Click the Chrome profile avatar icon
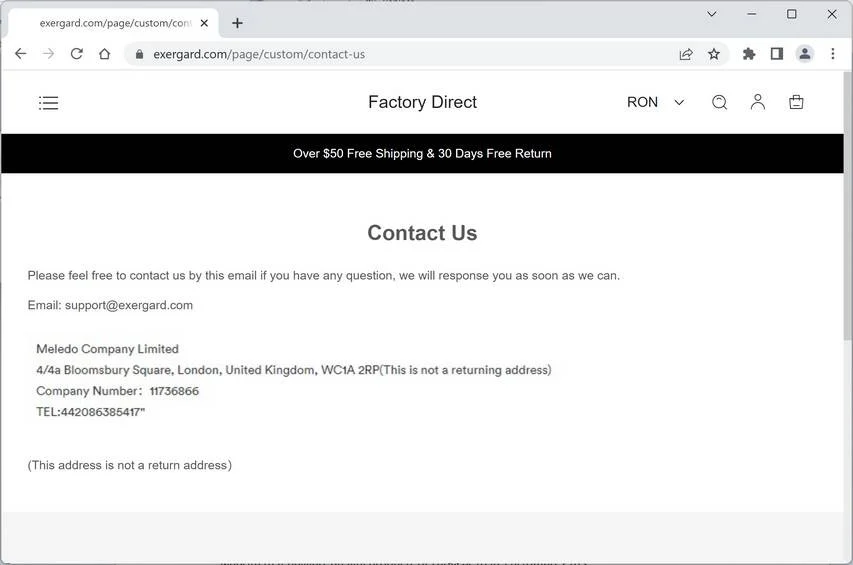Screen dimensions: 853x565 [x=805, y=53]
